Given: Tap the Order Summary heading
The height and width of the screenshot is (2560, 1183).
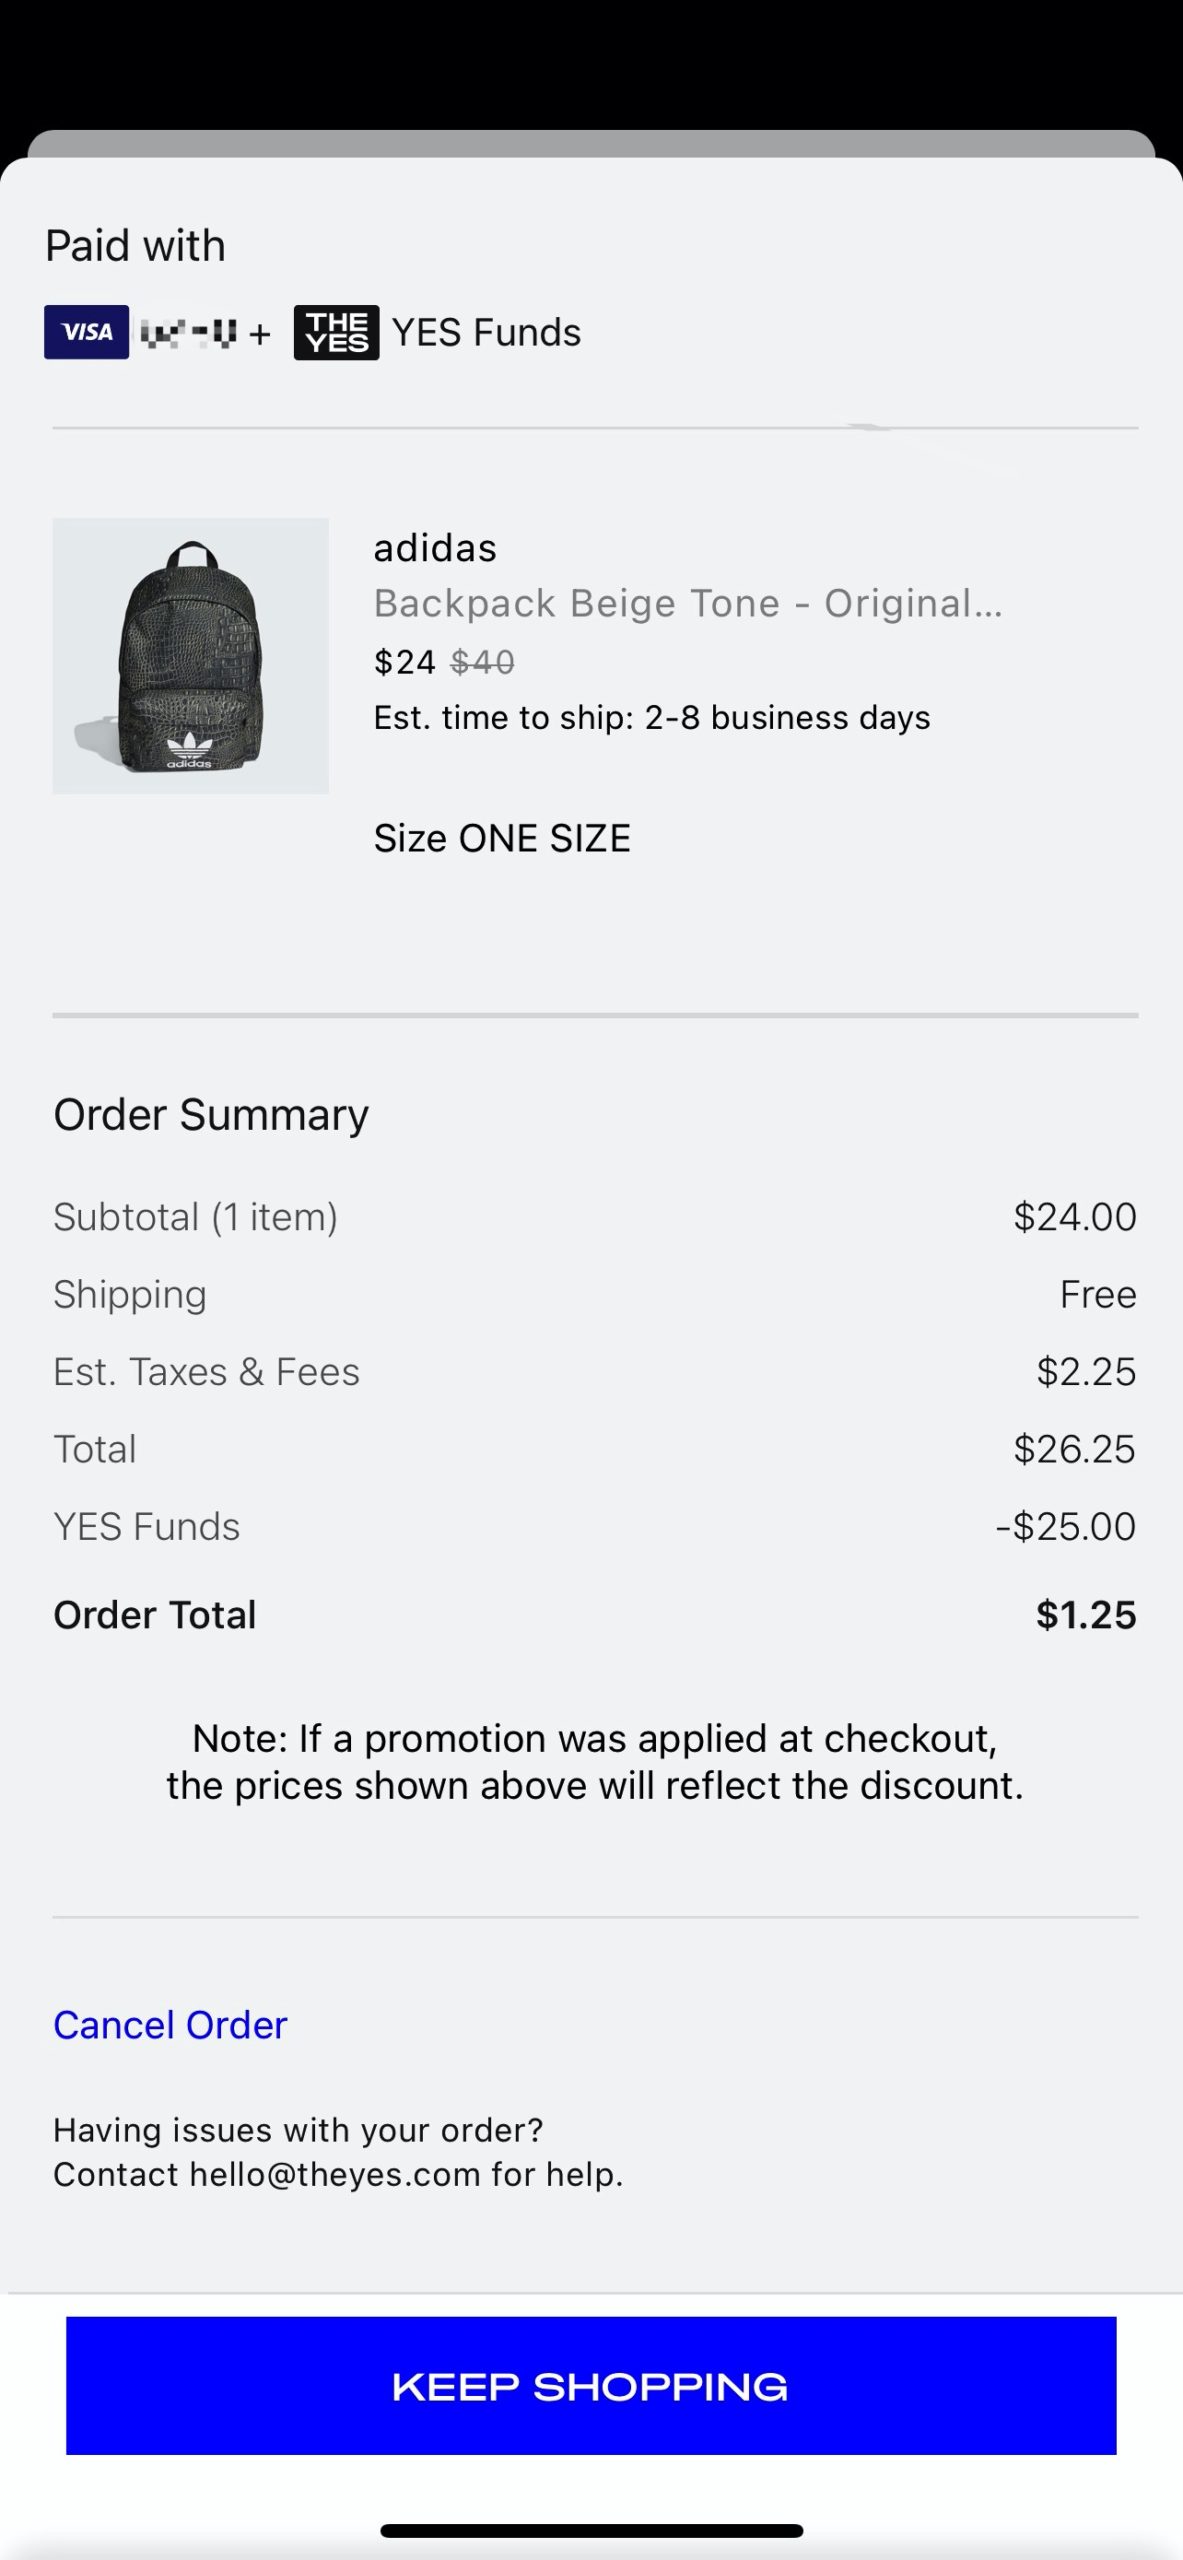Looking at the screenshot, I should click(211, 1115).
